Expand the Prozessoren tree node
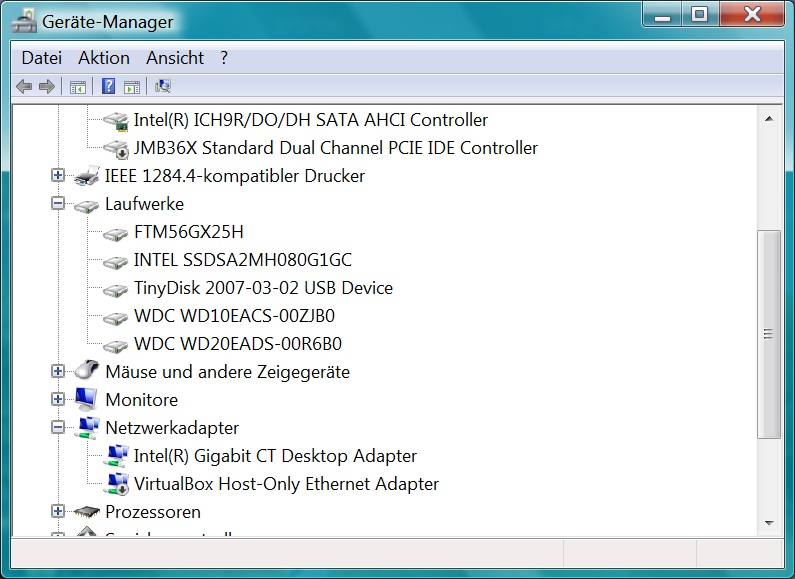 click(58, 511)
